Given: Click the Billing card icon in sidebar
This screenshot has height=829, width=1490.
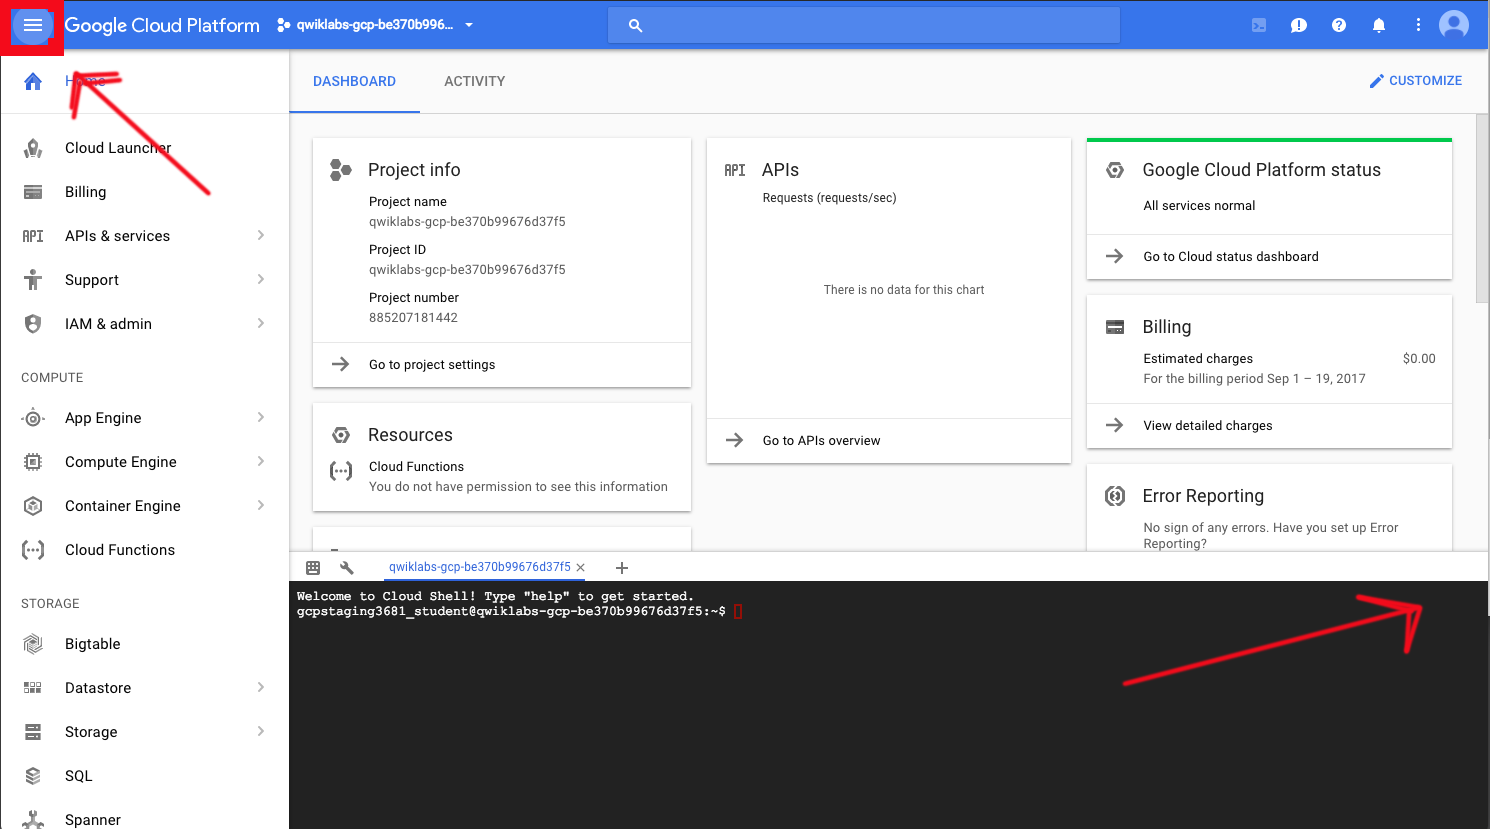Looking at the screenshot, I should [33, 192].
